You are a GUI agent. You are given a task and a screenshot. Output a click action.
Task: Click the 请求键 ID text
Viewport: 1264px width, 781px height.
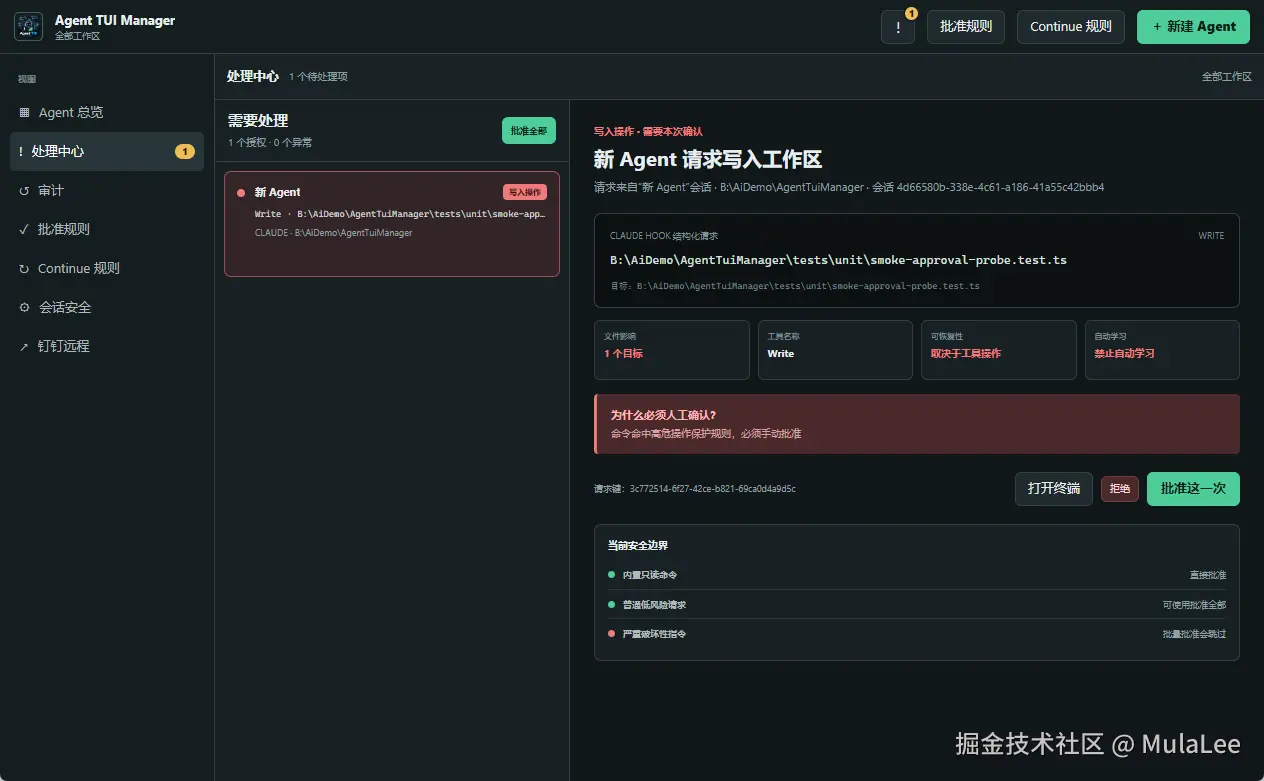tap(695, 489)
